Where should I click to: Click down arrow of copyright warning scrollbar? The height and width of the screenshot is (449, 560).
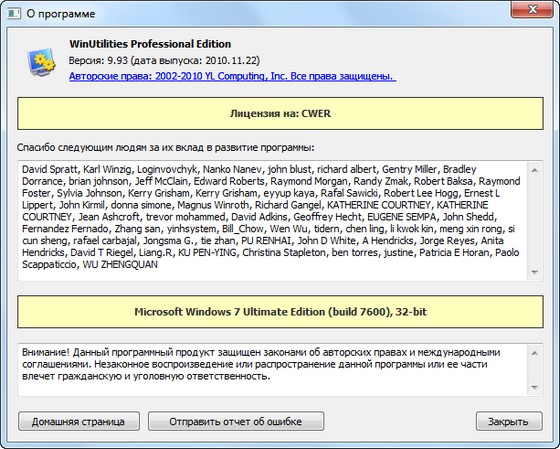click(x=535, y=387)
